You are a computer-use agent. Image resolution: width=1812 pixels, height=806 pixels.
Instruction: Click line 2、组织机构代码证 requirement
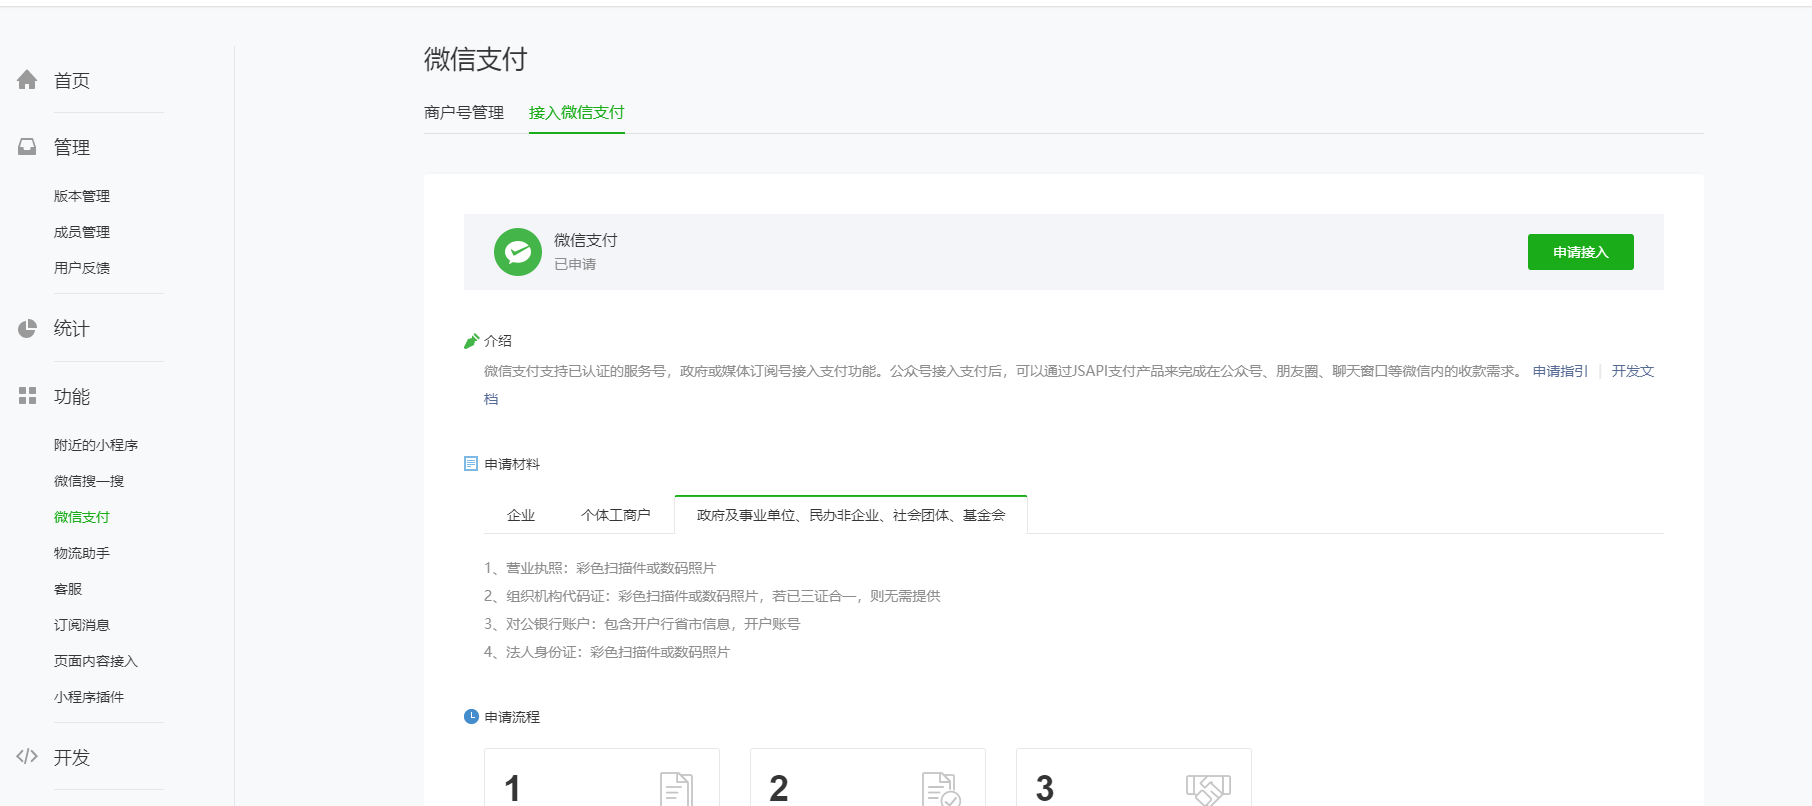tap(712, 596)
